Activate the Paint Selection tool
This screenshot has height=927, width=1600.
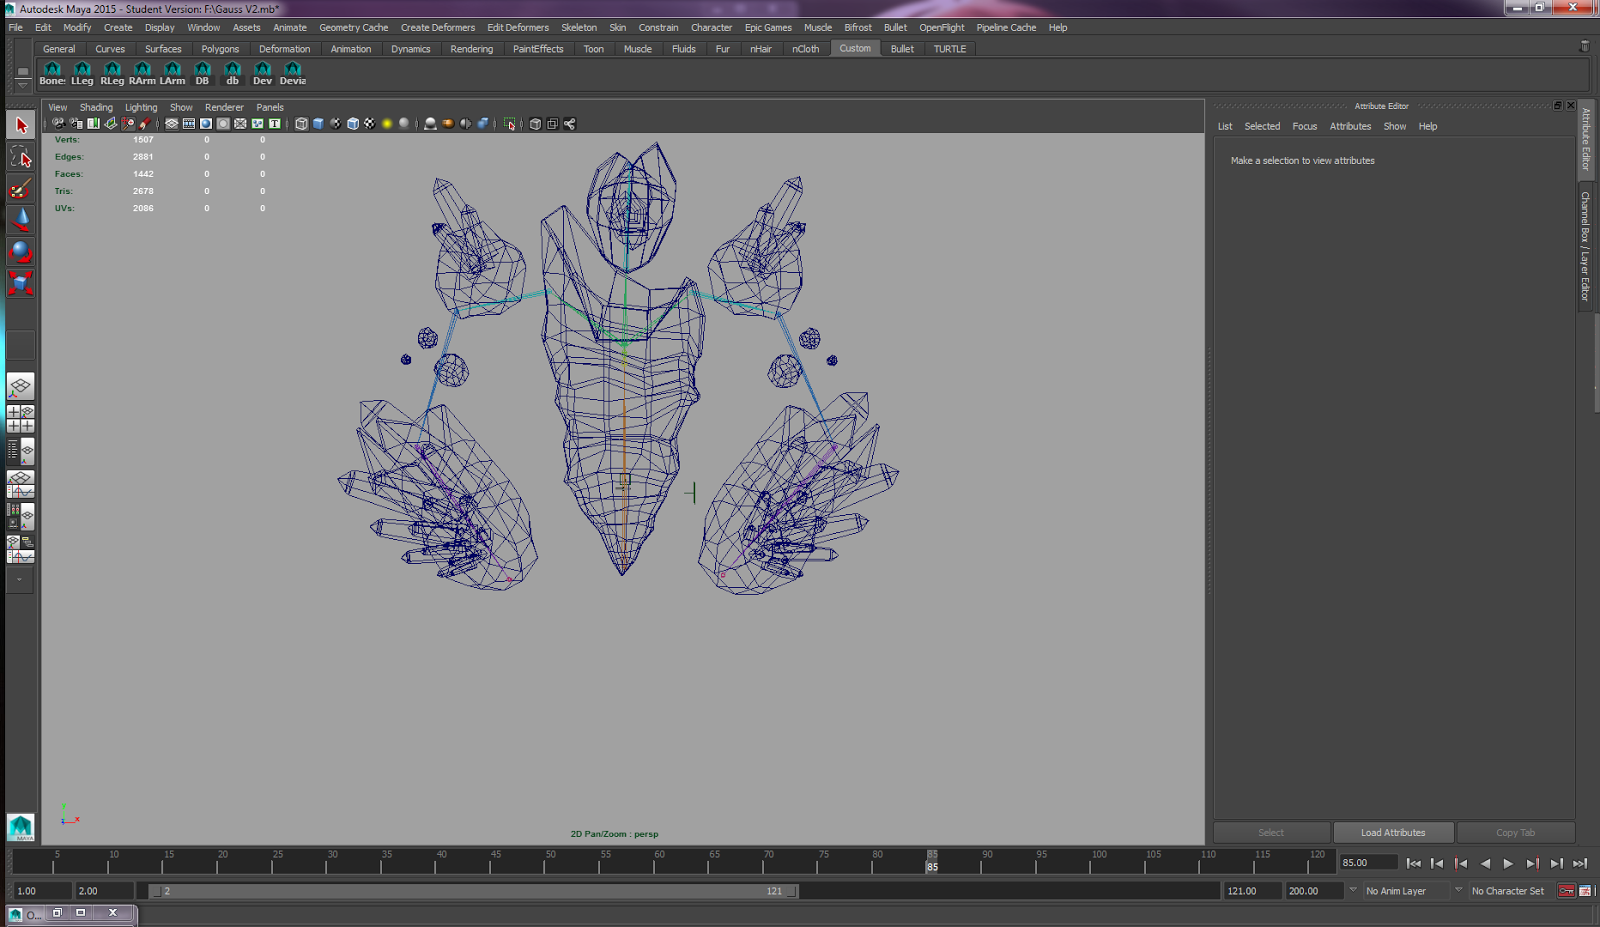[x=20, y=189]
